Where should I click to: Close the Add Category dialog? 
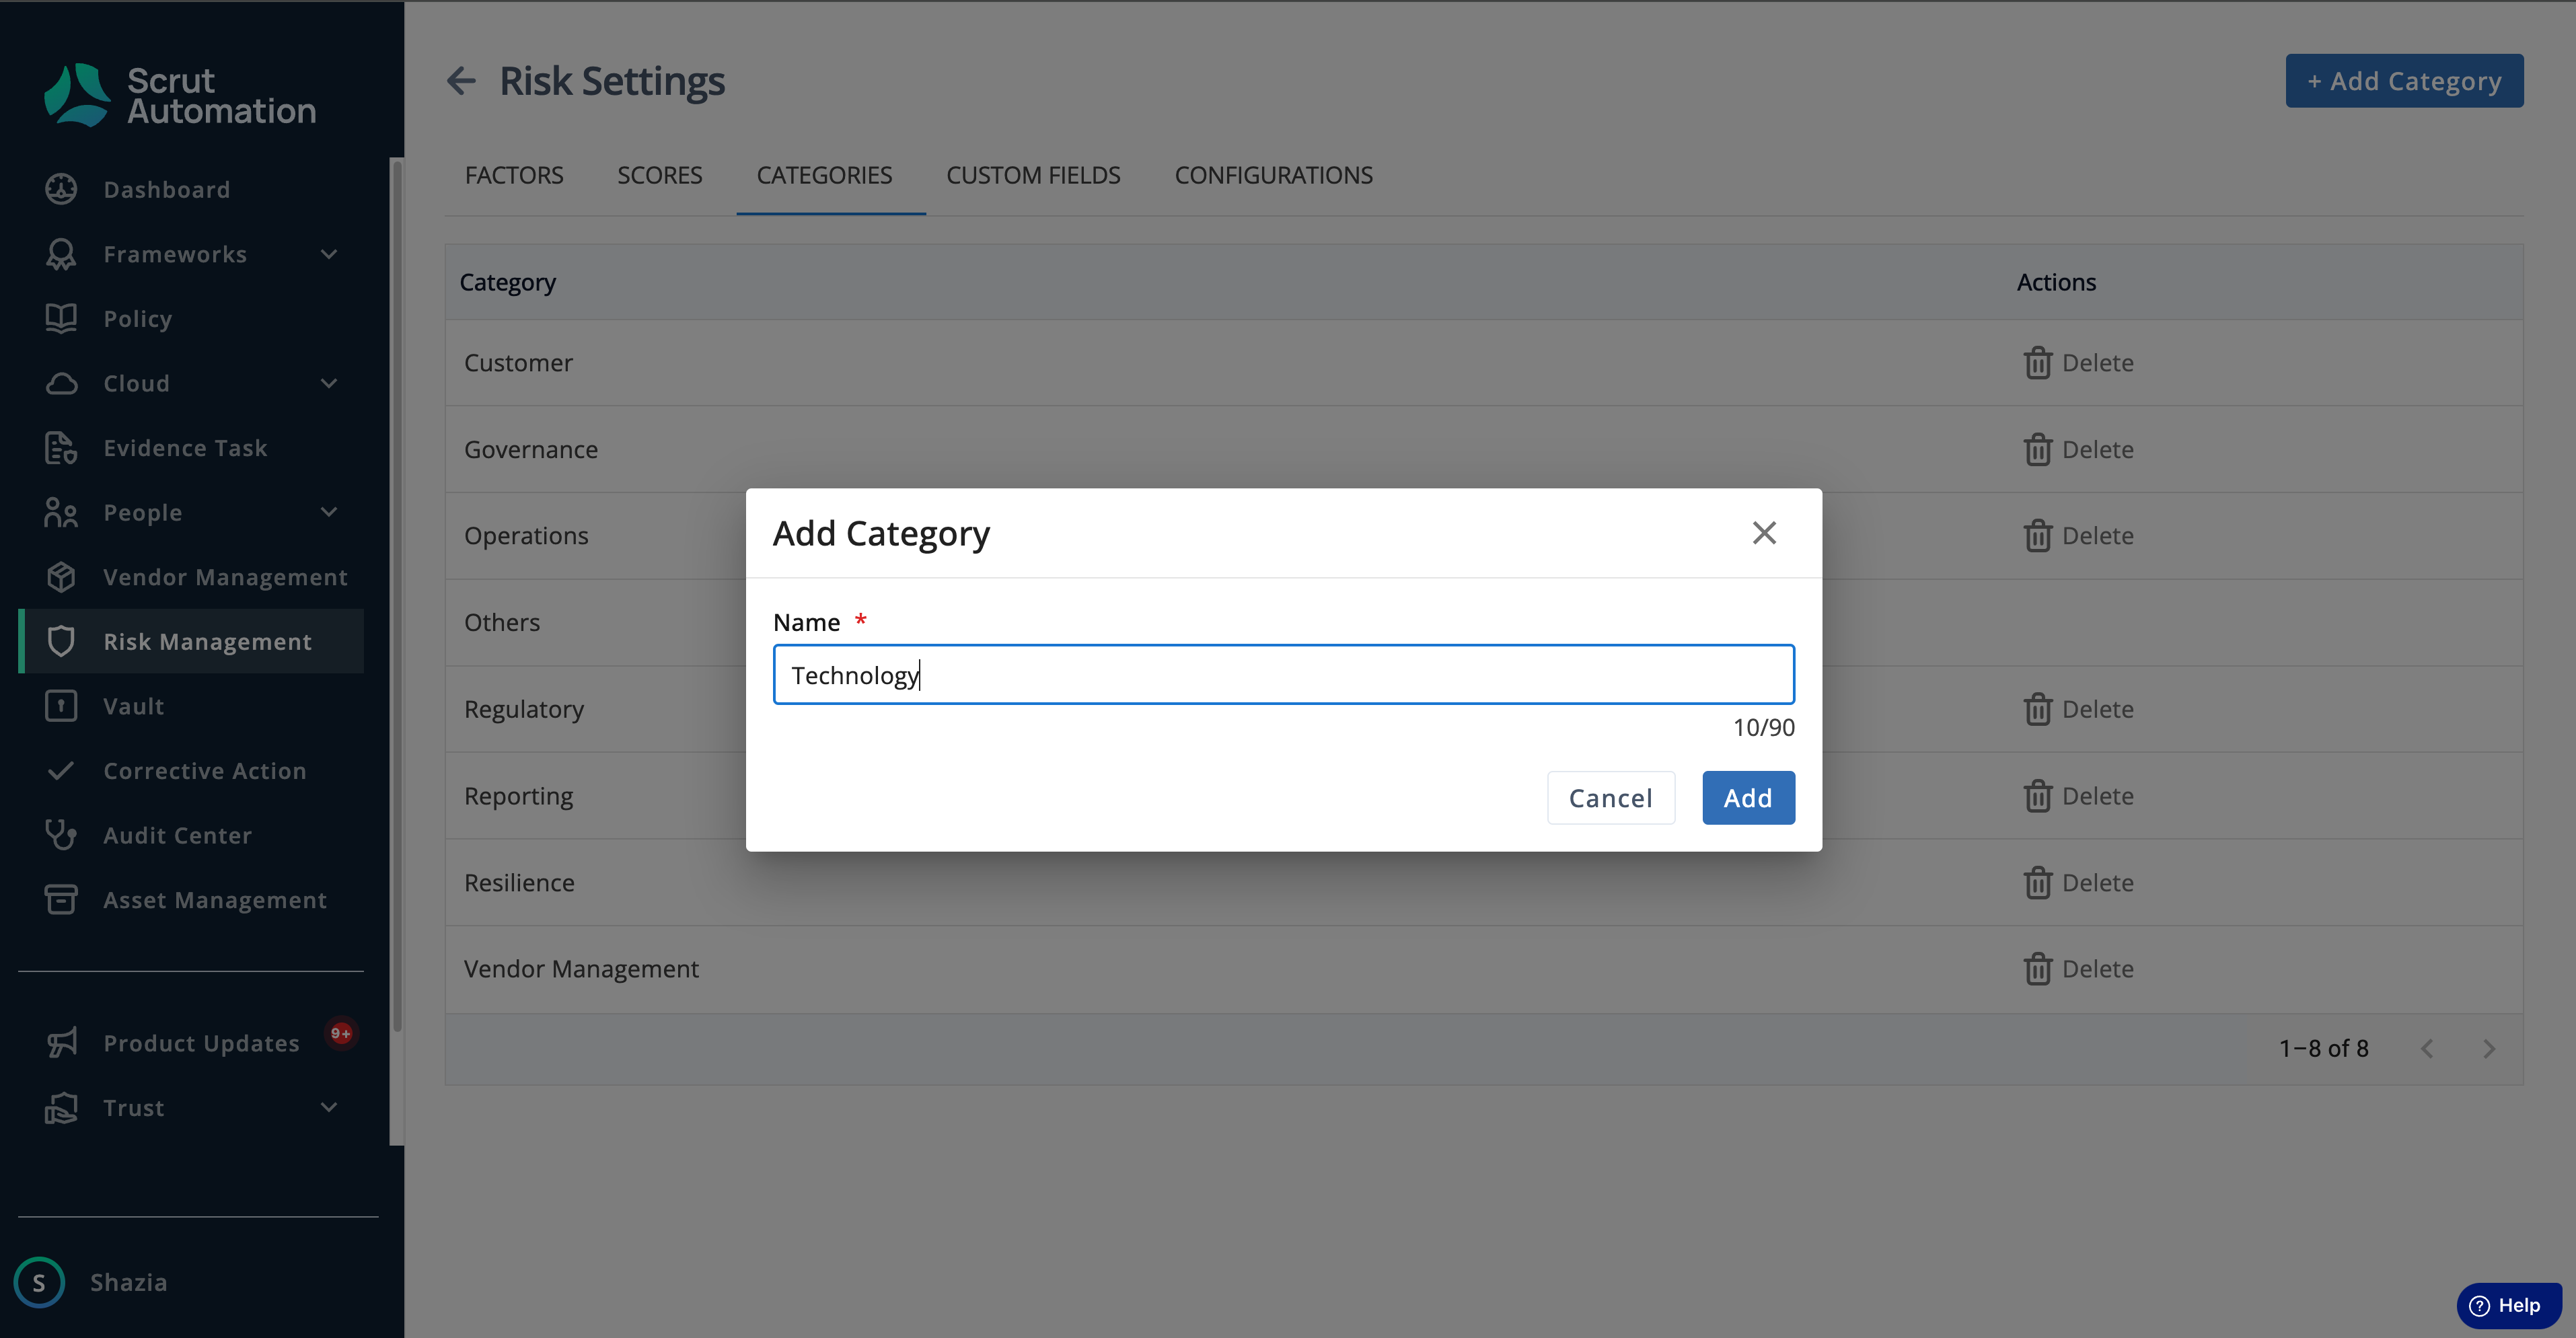click(1764, 533)
